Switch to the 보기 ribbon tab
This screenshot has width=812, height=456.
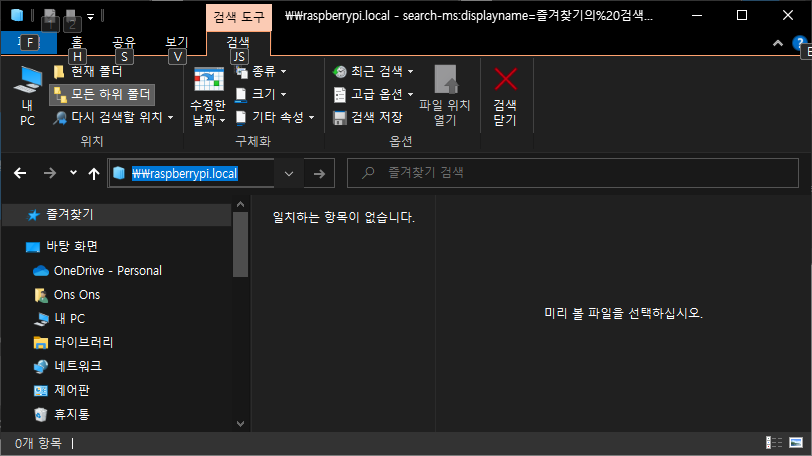pyautogui.click(x=176, y=42)
